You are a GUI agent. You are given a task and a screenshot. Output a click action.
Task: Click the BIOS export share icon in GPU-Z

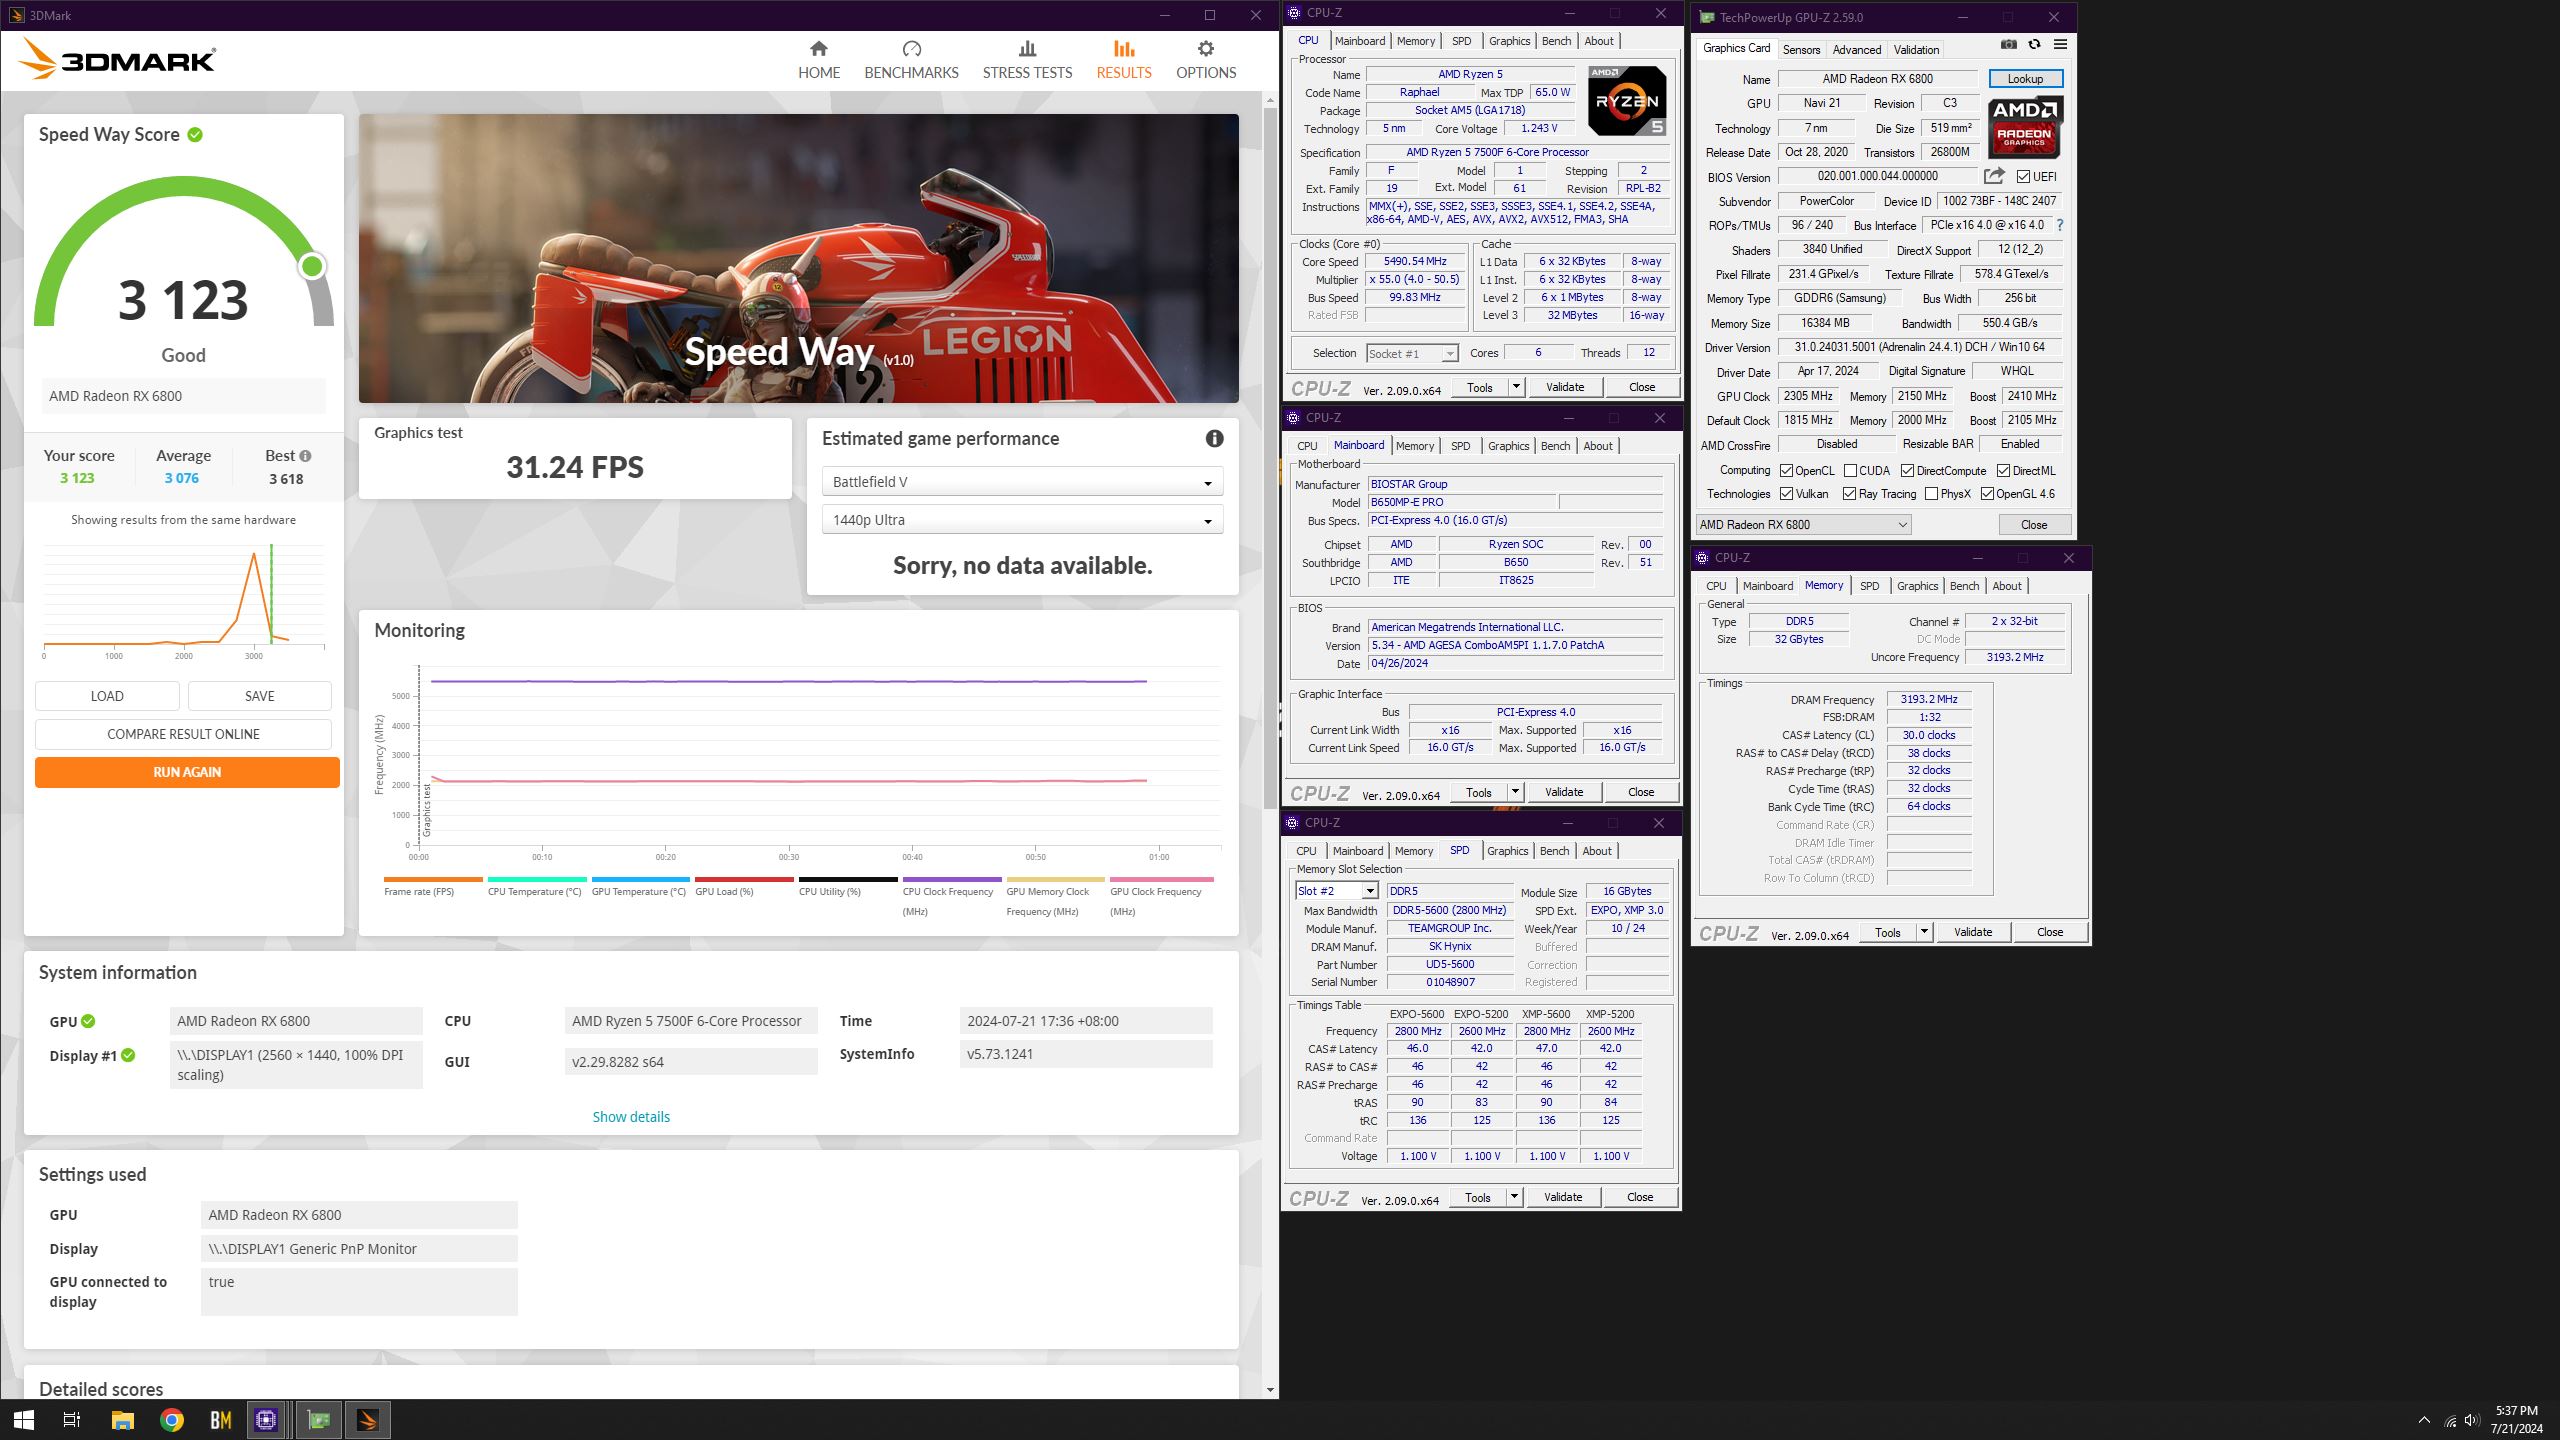pos(1994,176)
